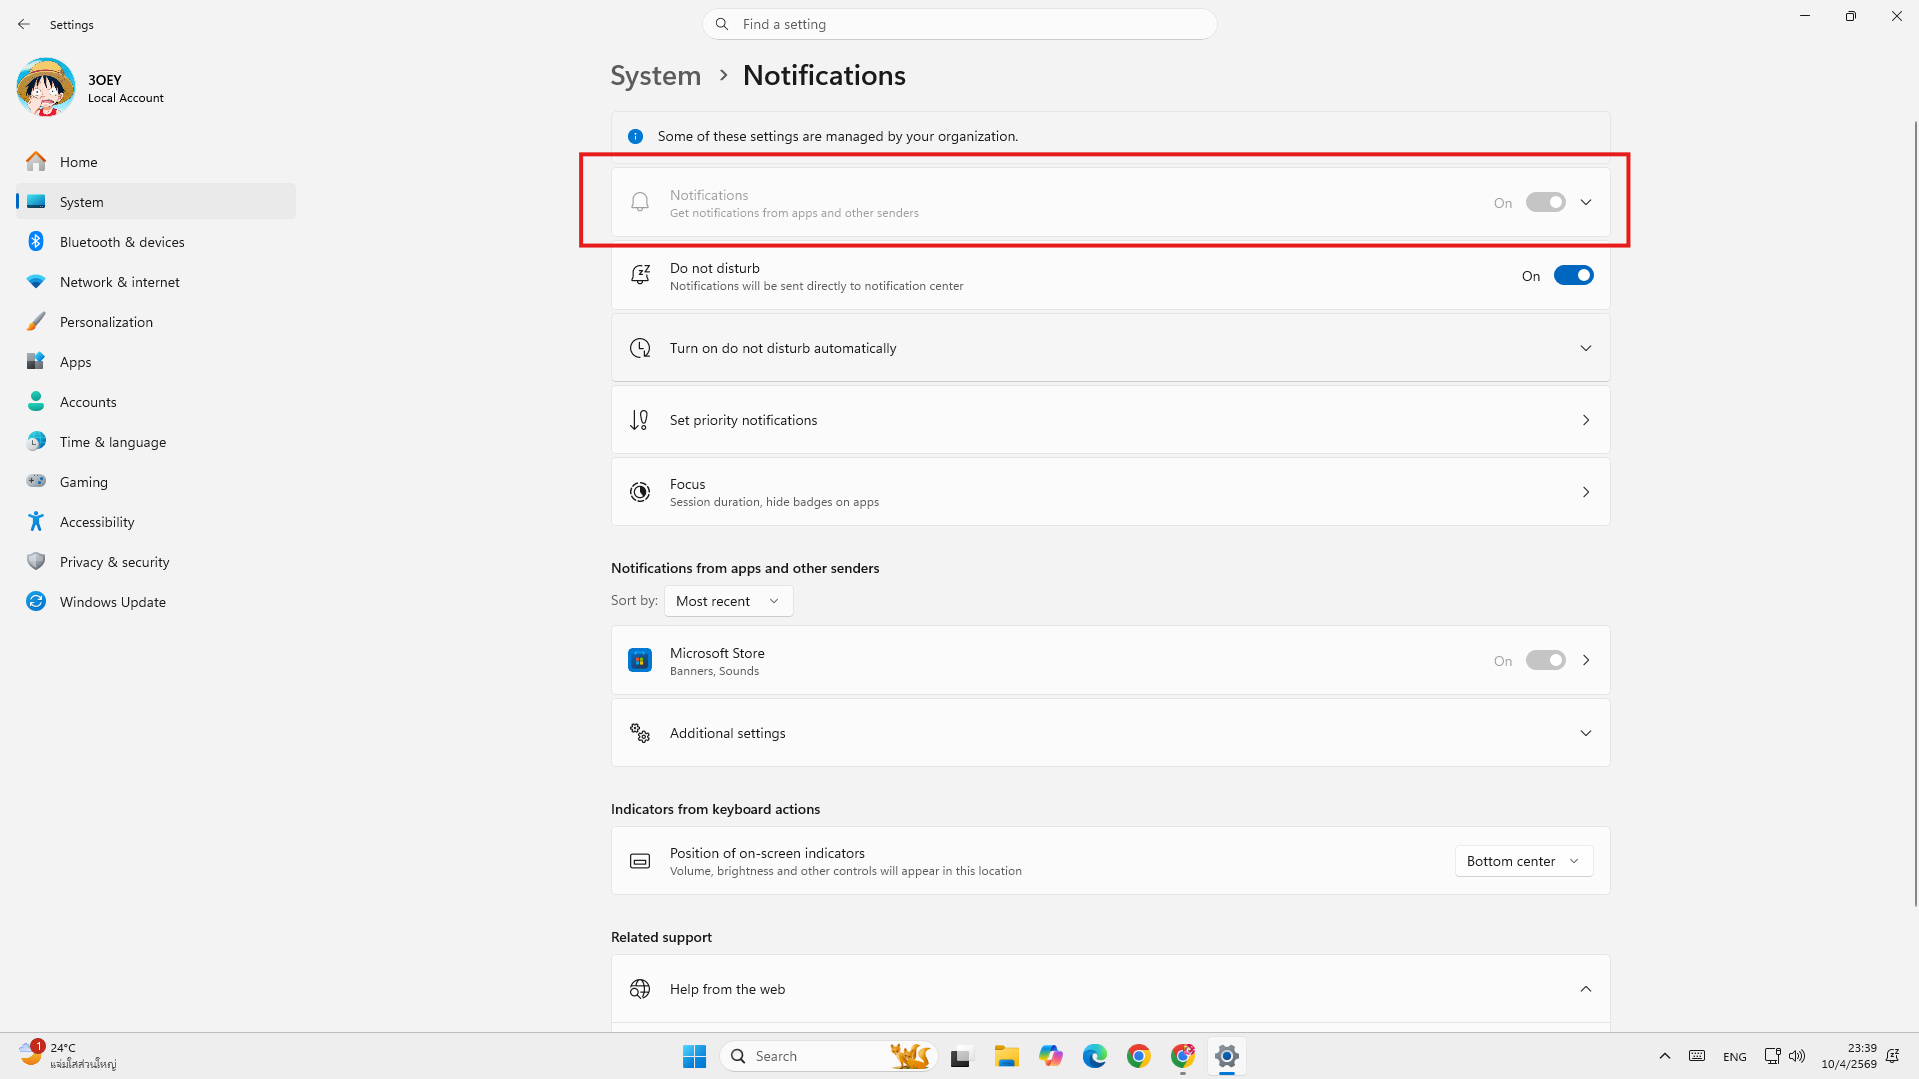Show hidden system tray icons
Screen dimensions: 1919x1079
tap(1665, 1056)
